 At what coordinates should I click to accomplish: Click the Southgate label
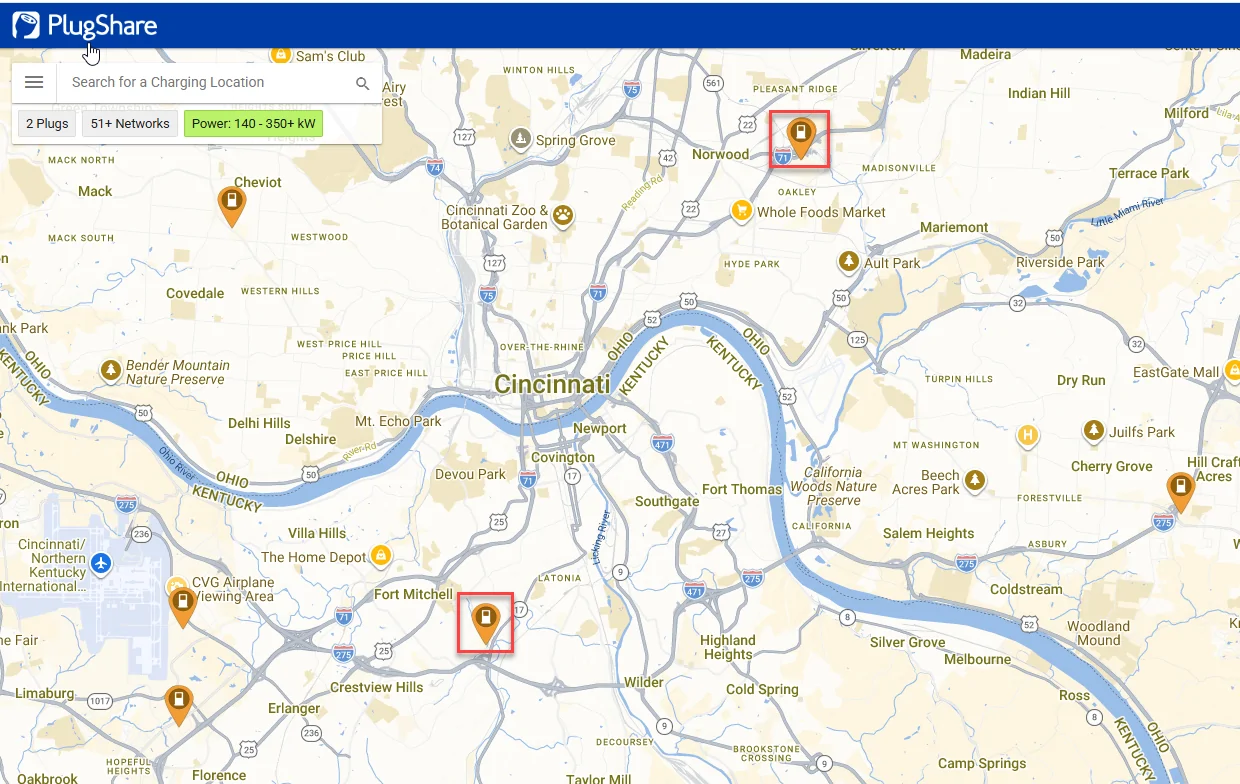[667, 501]
